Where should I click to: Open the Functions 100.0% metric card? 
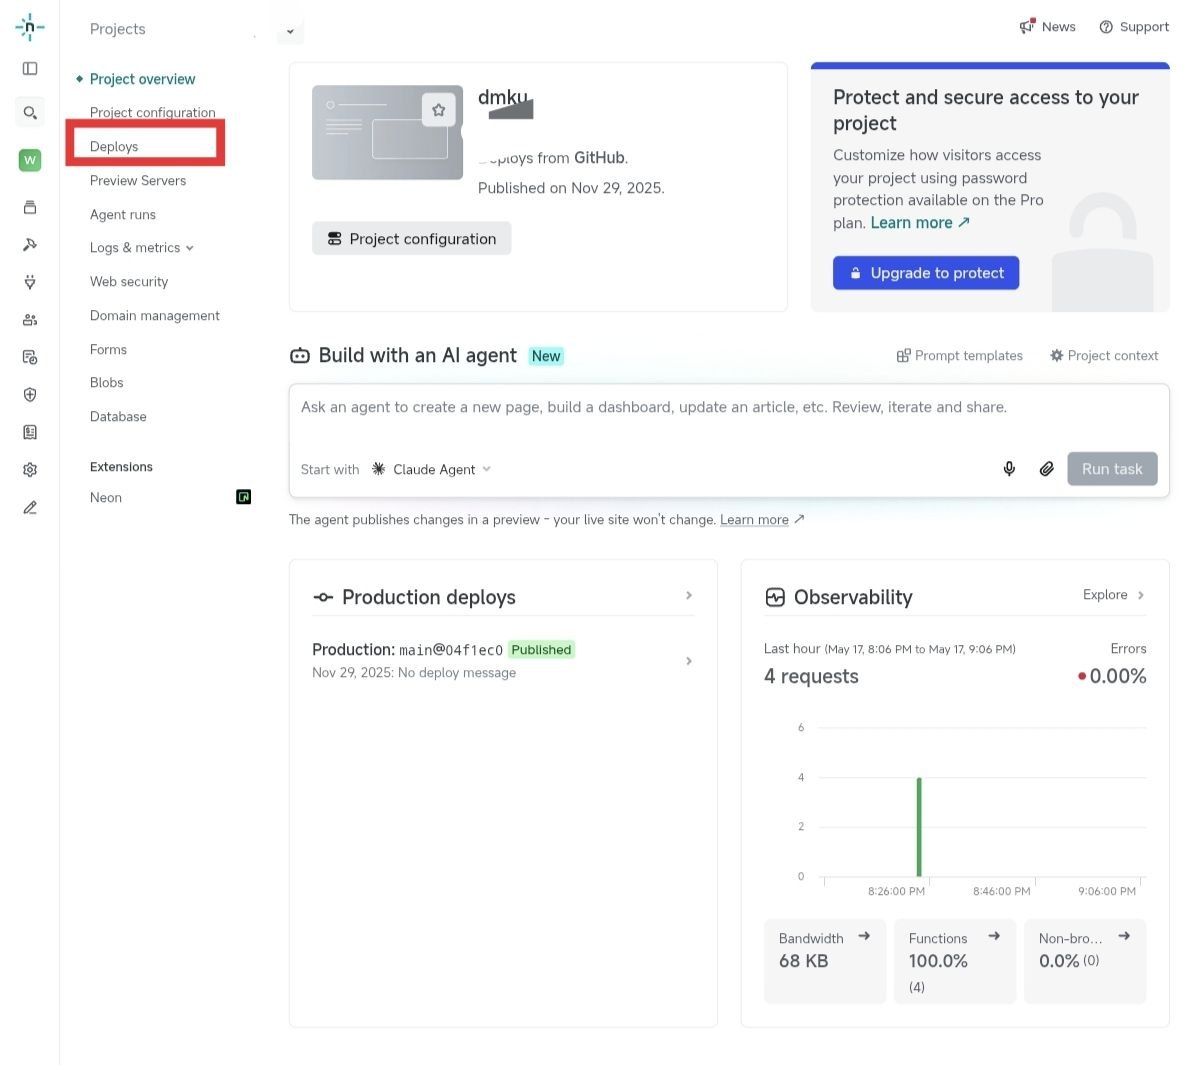[x=954, y=961]
